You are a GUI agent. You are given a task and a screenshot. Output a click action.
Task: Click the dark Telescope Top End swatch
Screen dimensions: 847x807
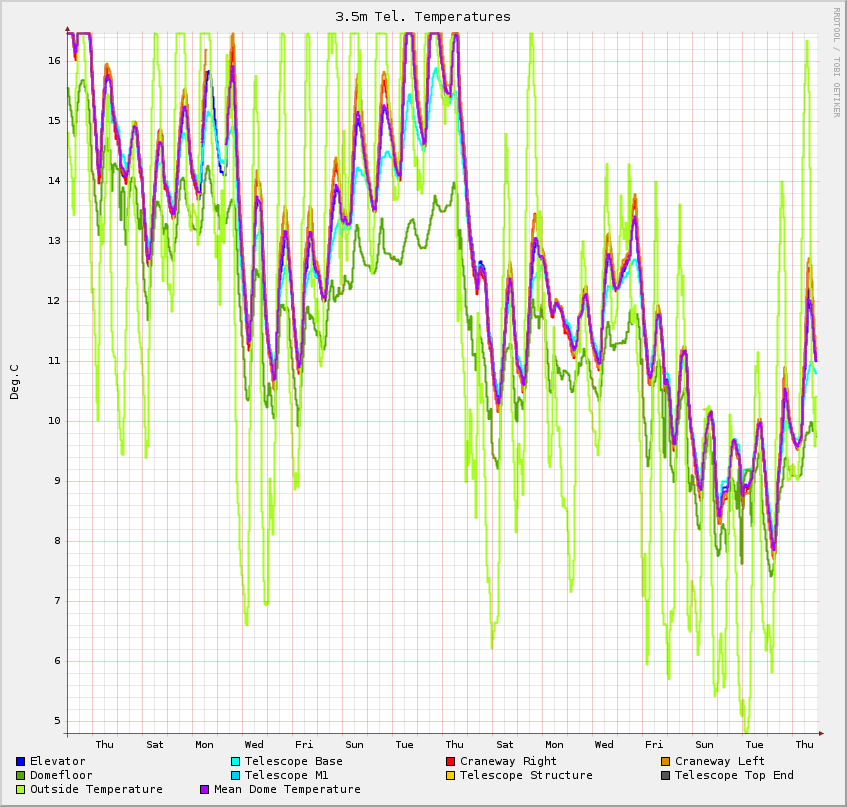click(x=665, y=775)
